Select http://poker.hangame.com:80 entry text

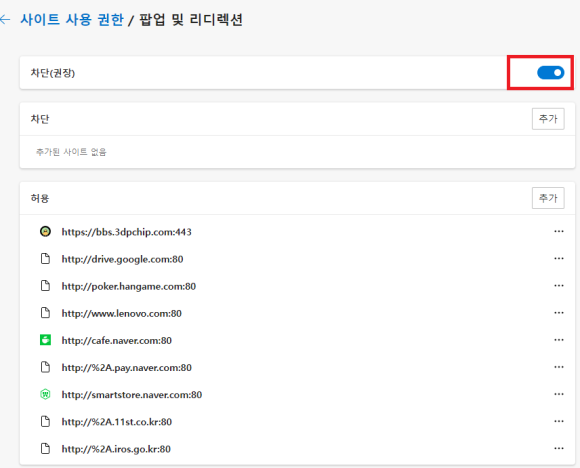coord(129,286)
